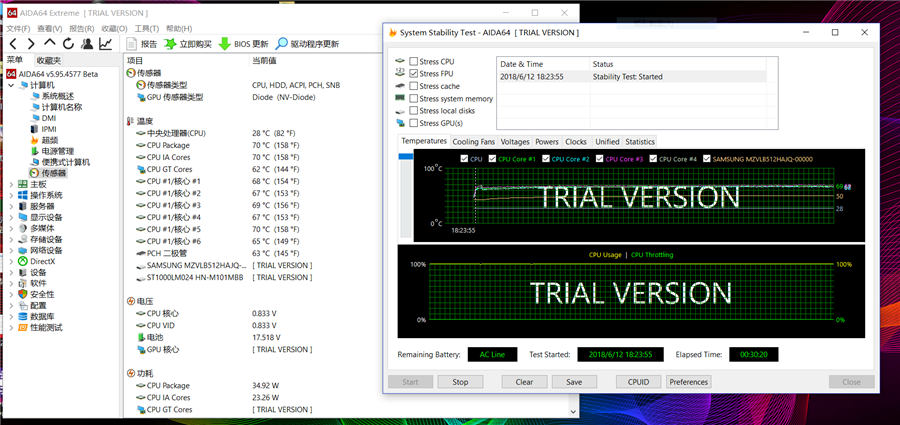Expand the 配置 configuration tree node

click(11, 306)
